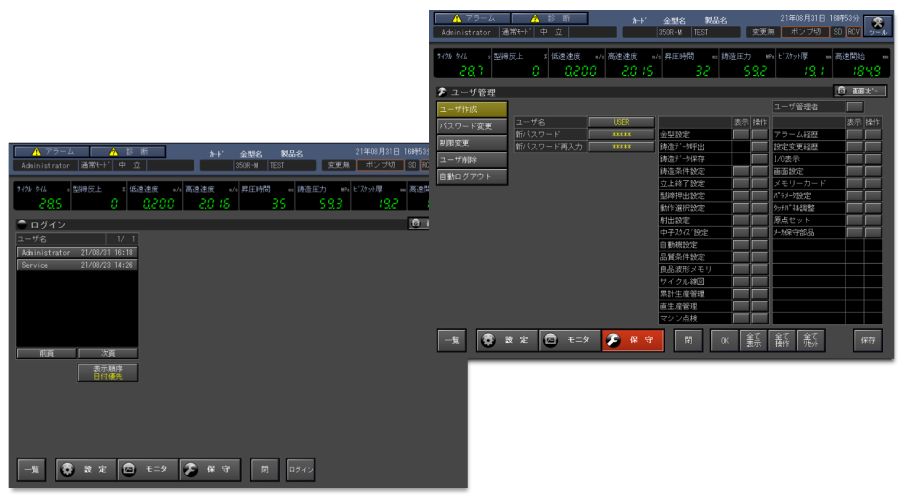Click the アラーム warning button in user management window

(470, 18)
